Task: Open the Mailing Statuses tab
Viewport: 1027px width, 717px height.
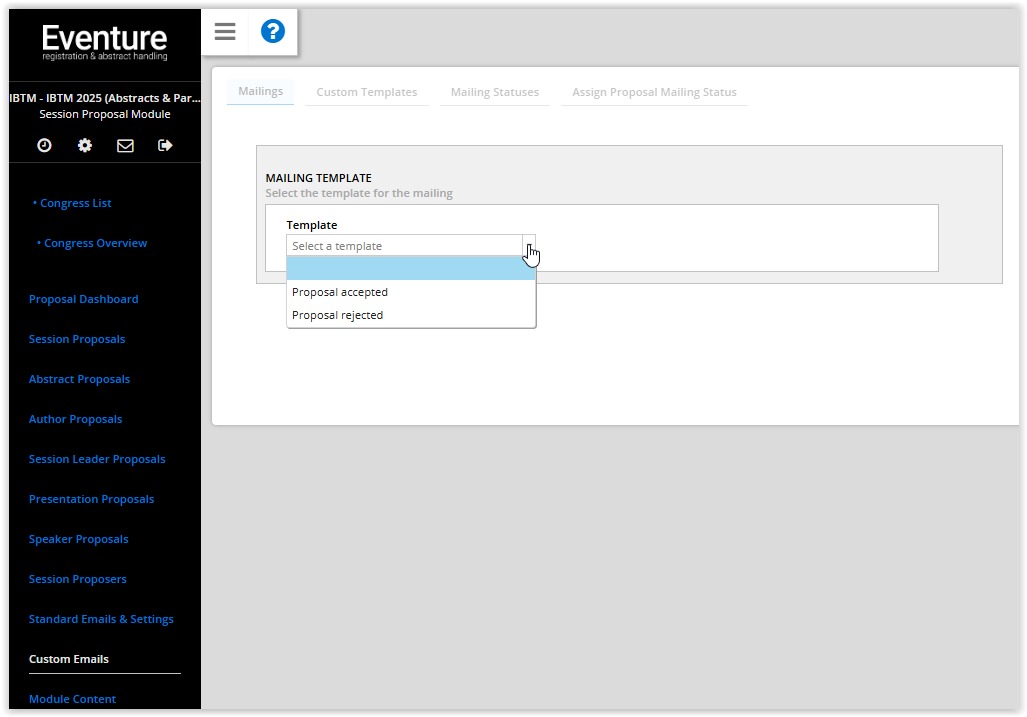Action: coord(494,92)
